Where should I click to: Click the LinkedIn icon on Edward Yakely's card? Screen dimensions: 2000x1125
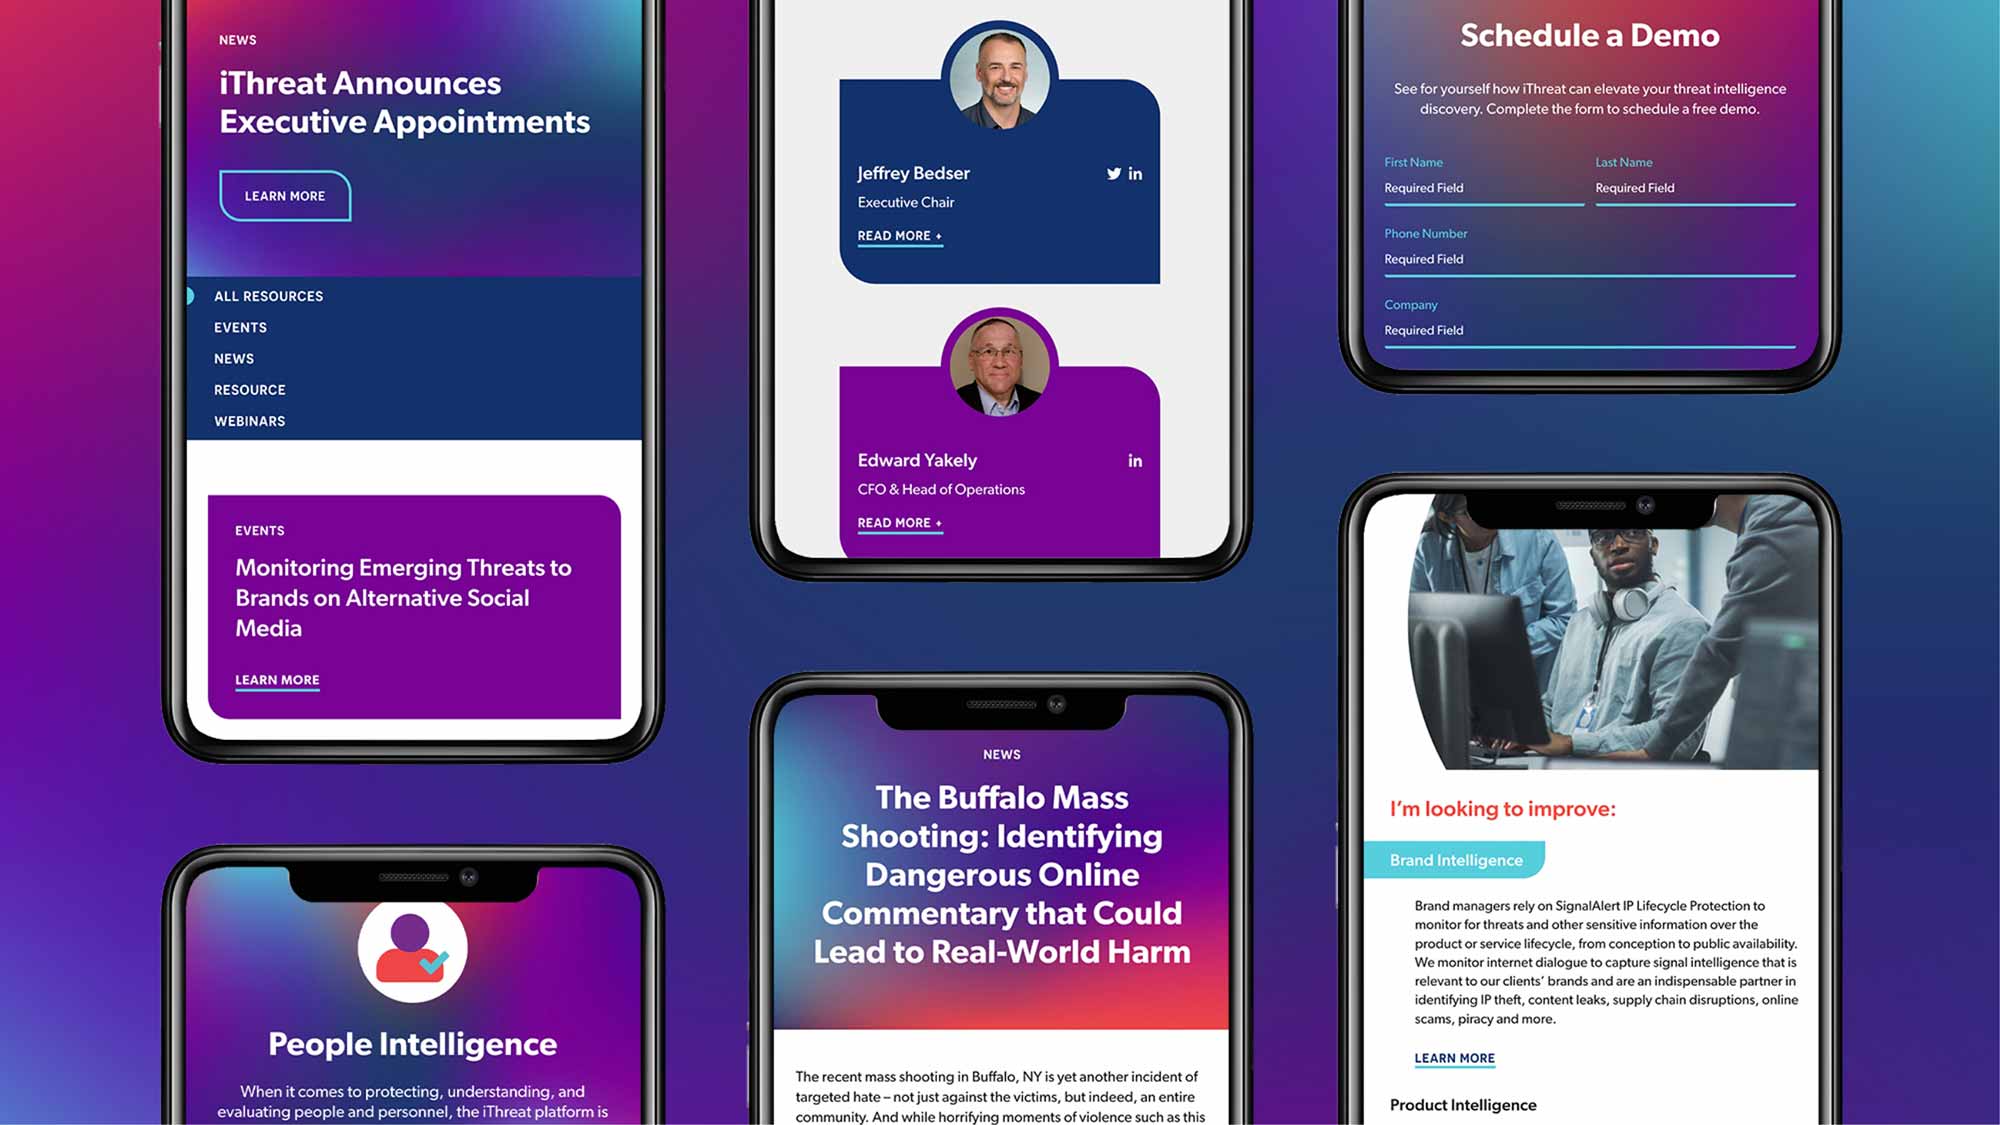click(x=1133, y=460)
